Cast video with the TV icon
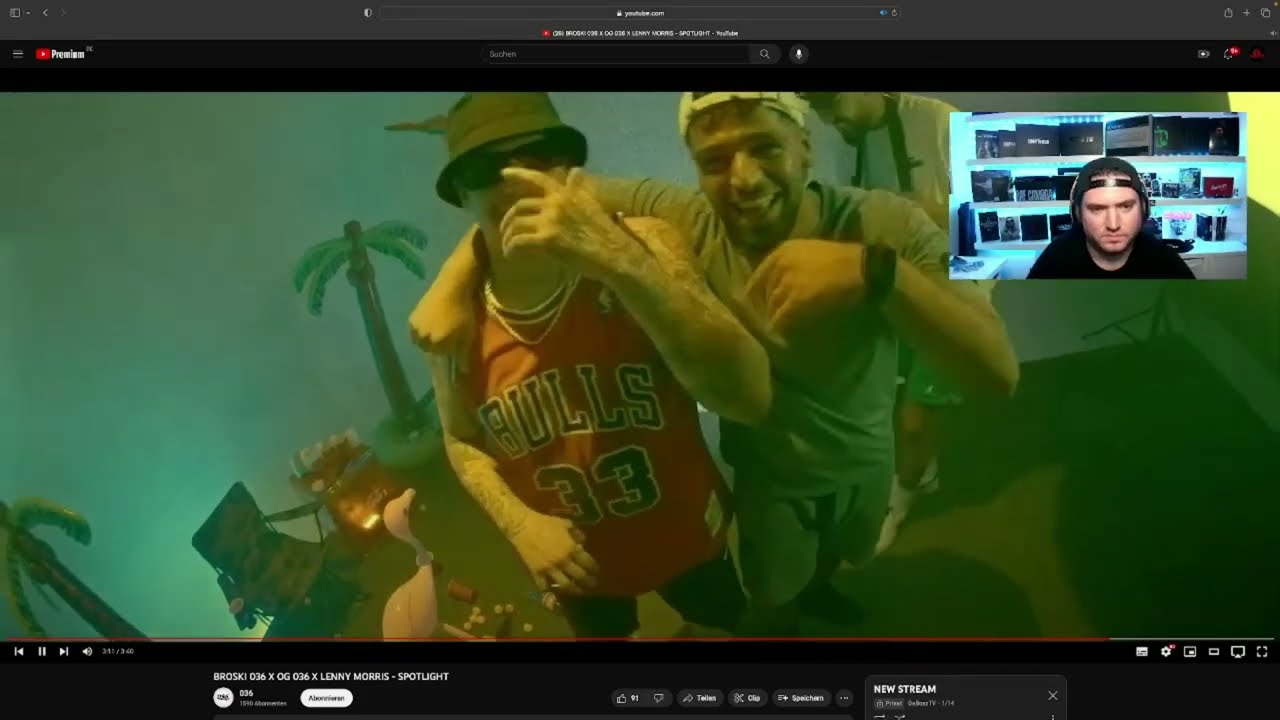 tap(1238, 651)
